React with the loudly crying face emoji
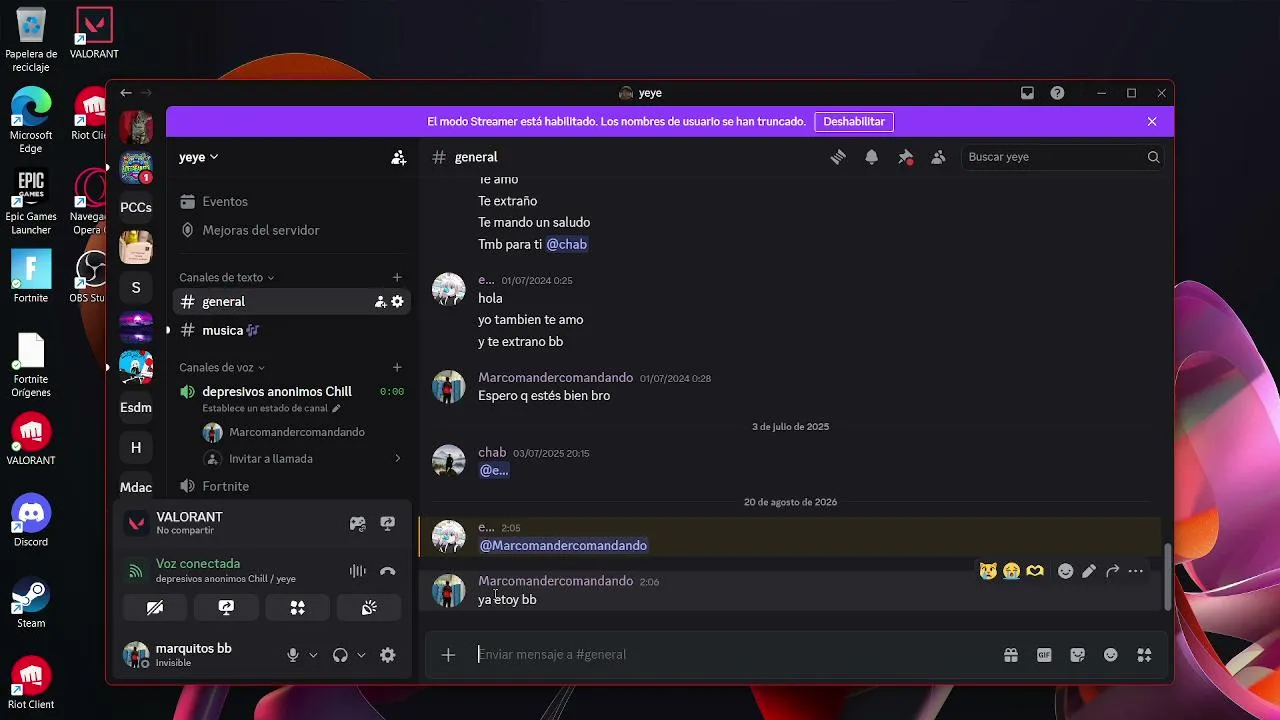 (x=1012, y=571)
